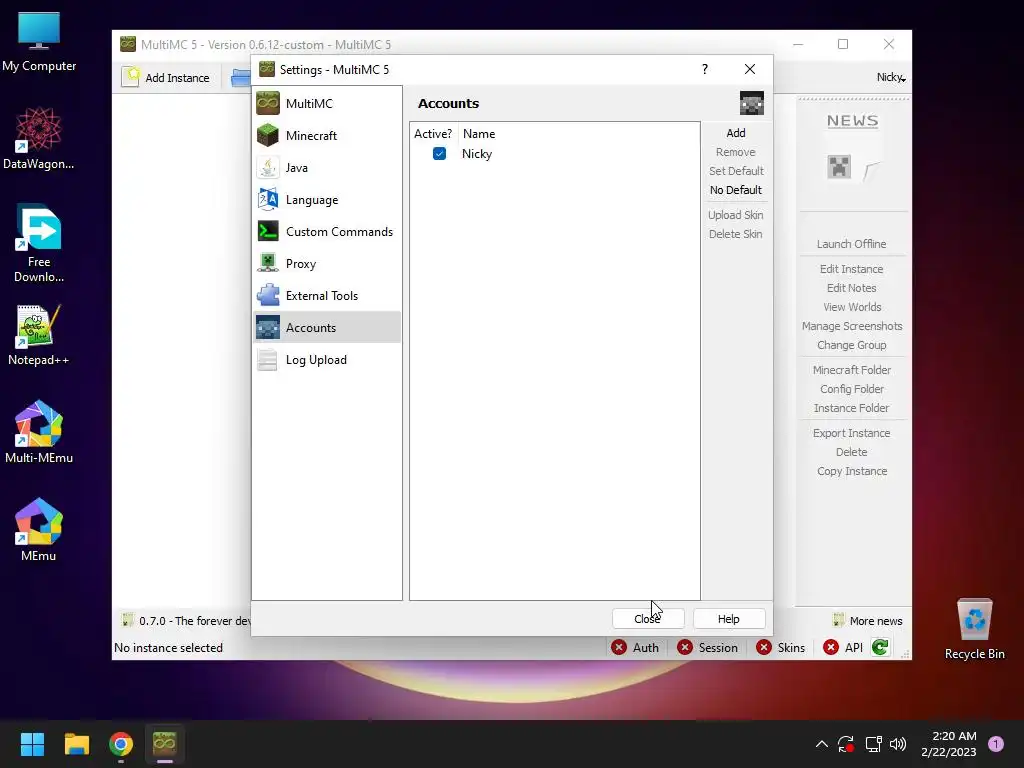Open the Windows Start menu
1024x768 pixels.
tap(32, 744)
